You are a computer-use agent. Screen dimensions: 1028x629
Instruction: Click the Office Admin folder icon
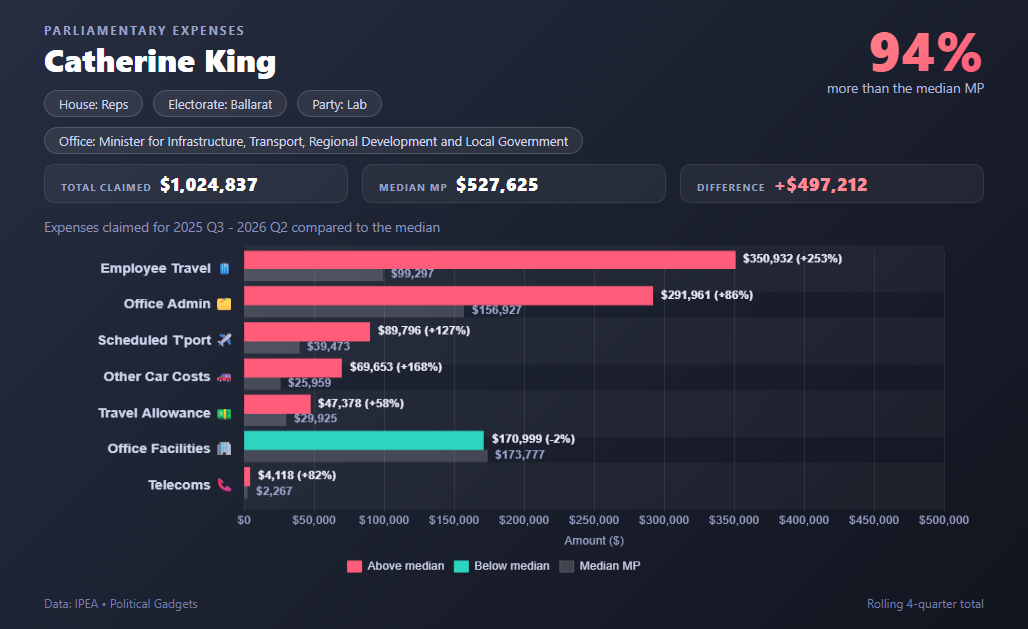[x=224, y=304]
